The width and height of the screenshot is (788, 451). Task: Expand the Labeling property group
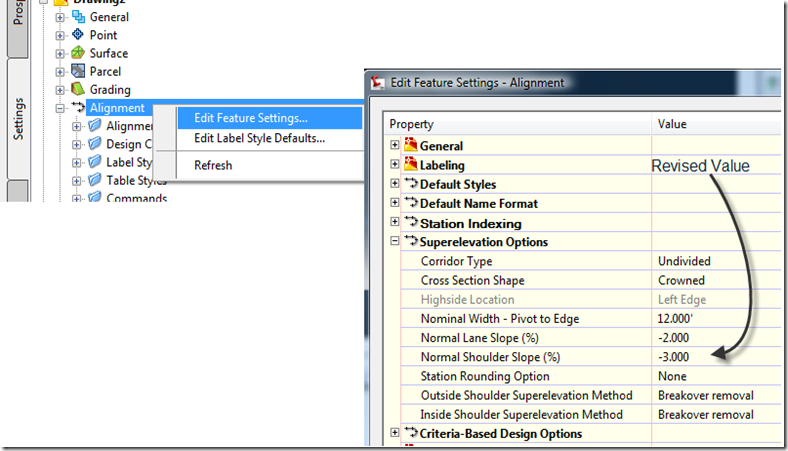(395, 164)
